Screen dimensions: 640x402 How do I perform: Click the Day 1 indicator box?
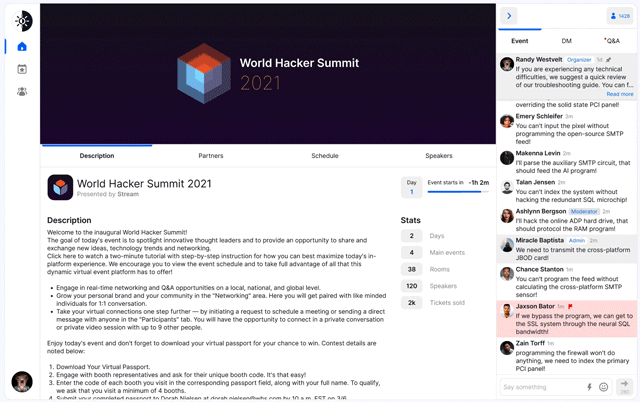click(x=411, y=187)
